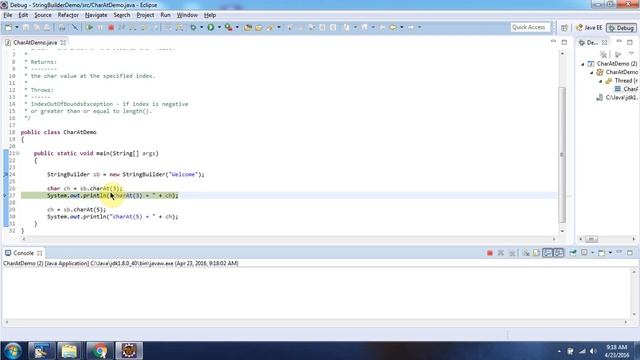Collapse the main method fold marker at line 21
Screen dimensions: 640x360
[18, 153]
